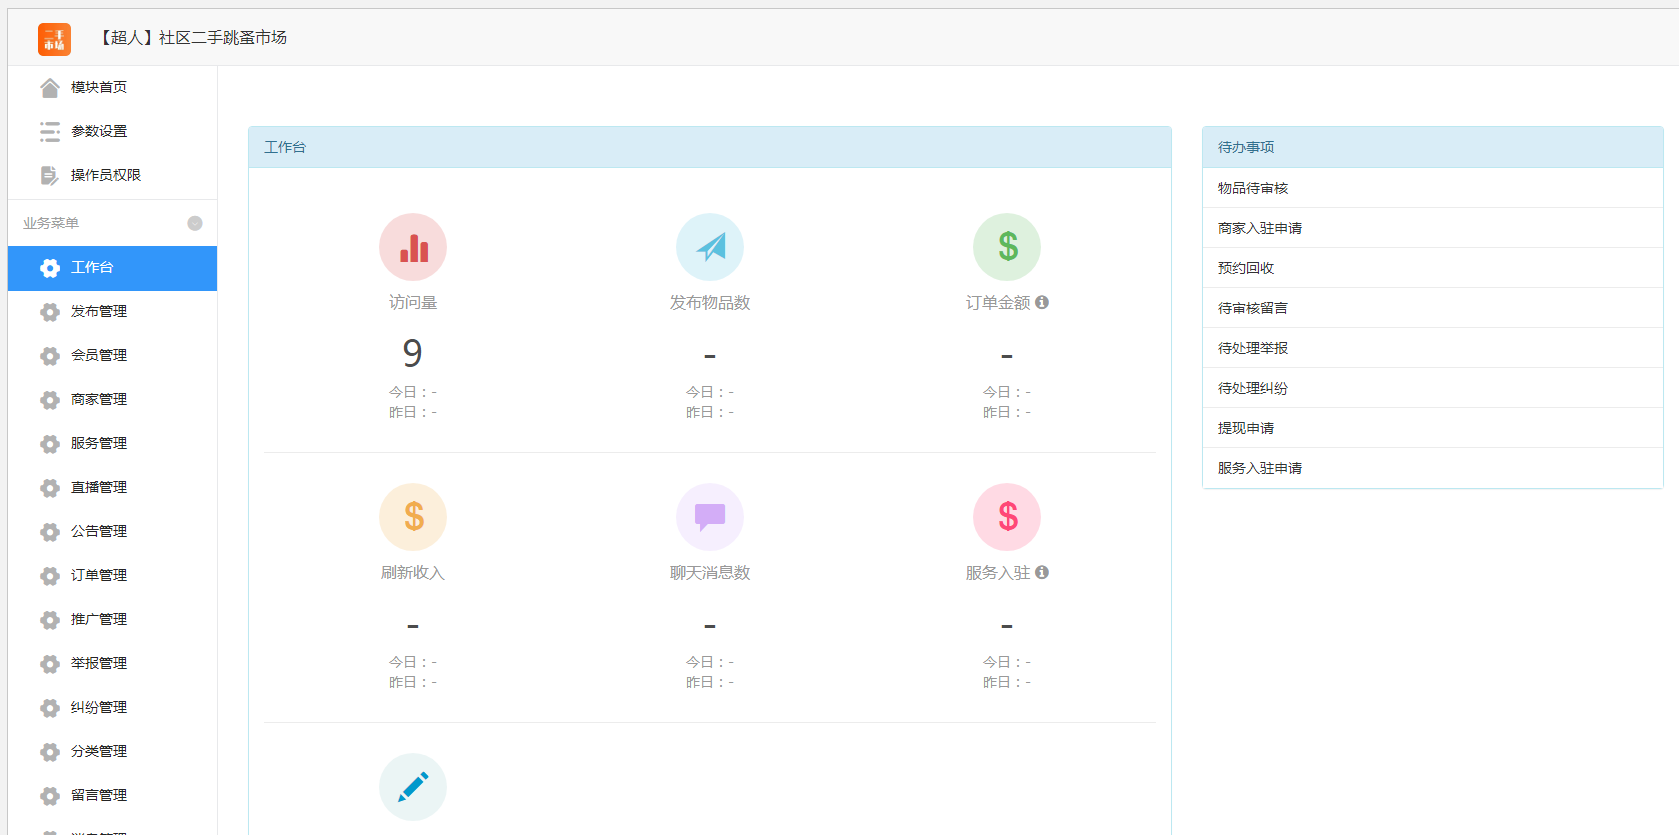Click the orange flea market app logo

point(54,39)
